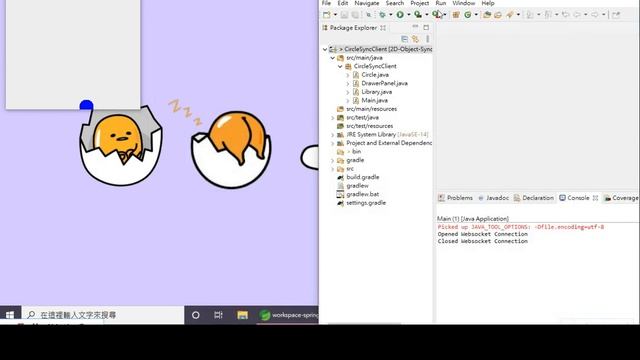The image size is (640, 360).
Task: Expand the JRE System Library node
Action: pyautogui.click(x=333, y=134)
